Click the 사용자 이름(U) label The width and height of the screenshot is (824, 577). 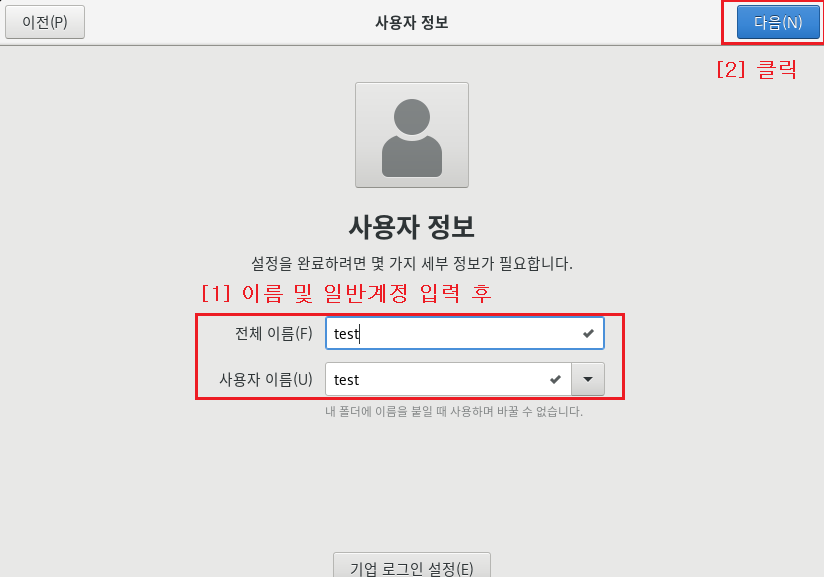(266, 379)
